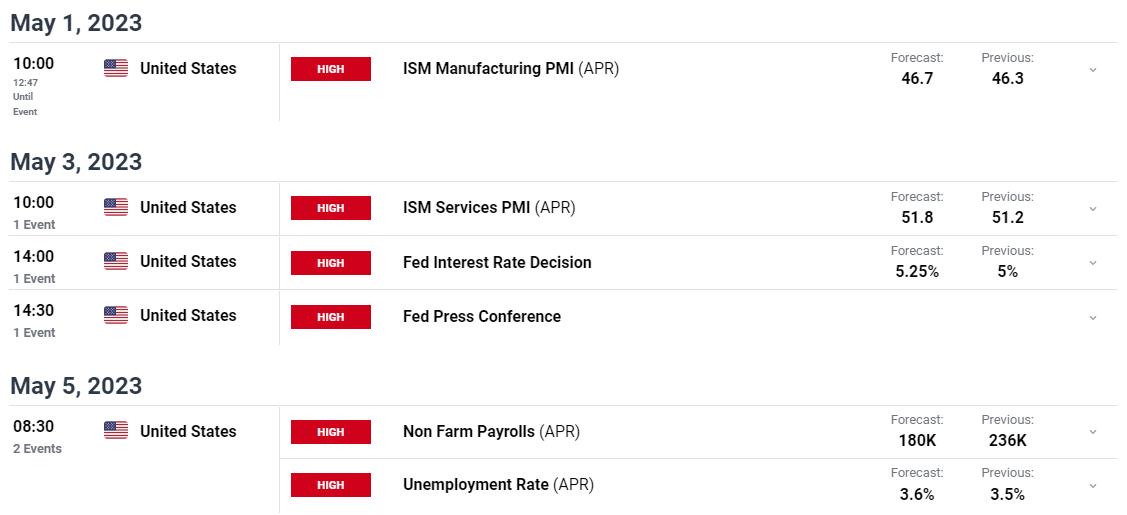Click the May 3, 2023 date heading

[77, 162]
